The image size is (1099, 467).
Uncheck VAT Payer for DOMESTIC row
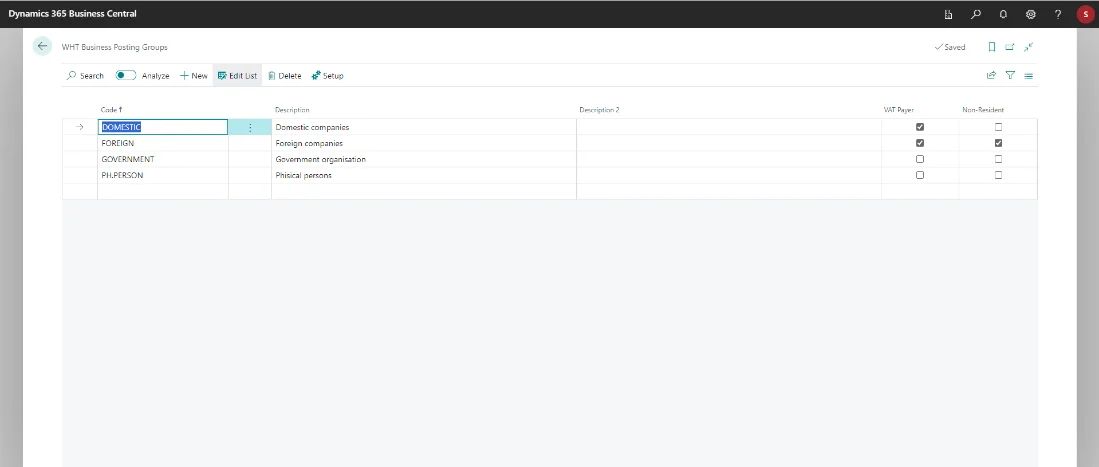[x=920, y=127]
